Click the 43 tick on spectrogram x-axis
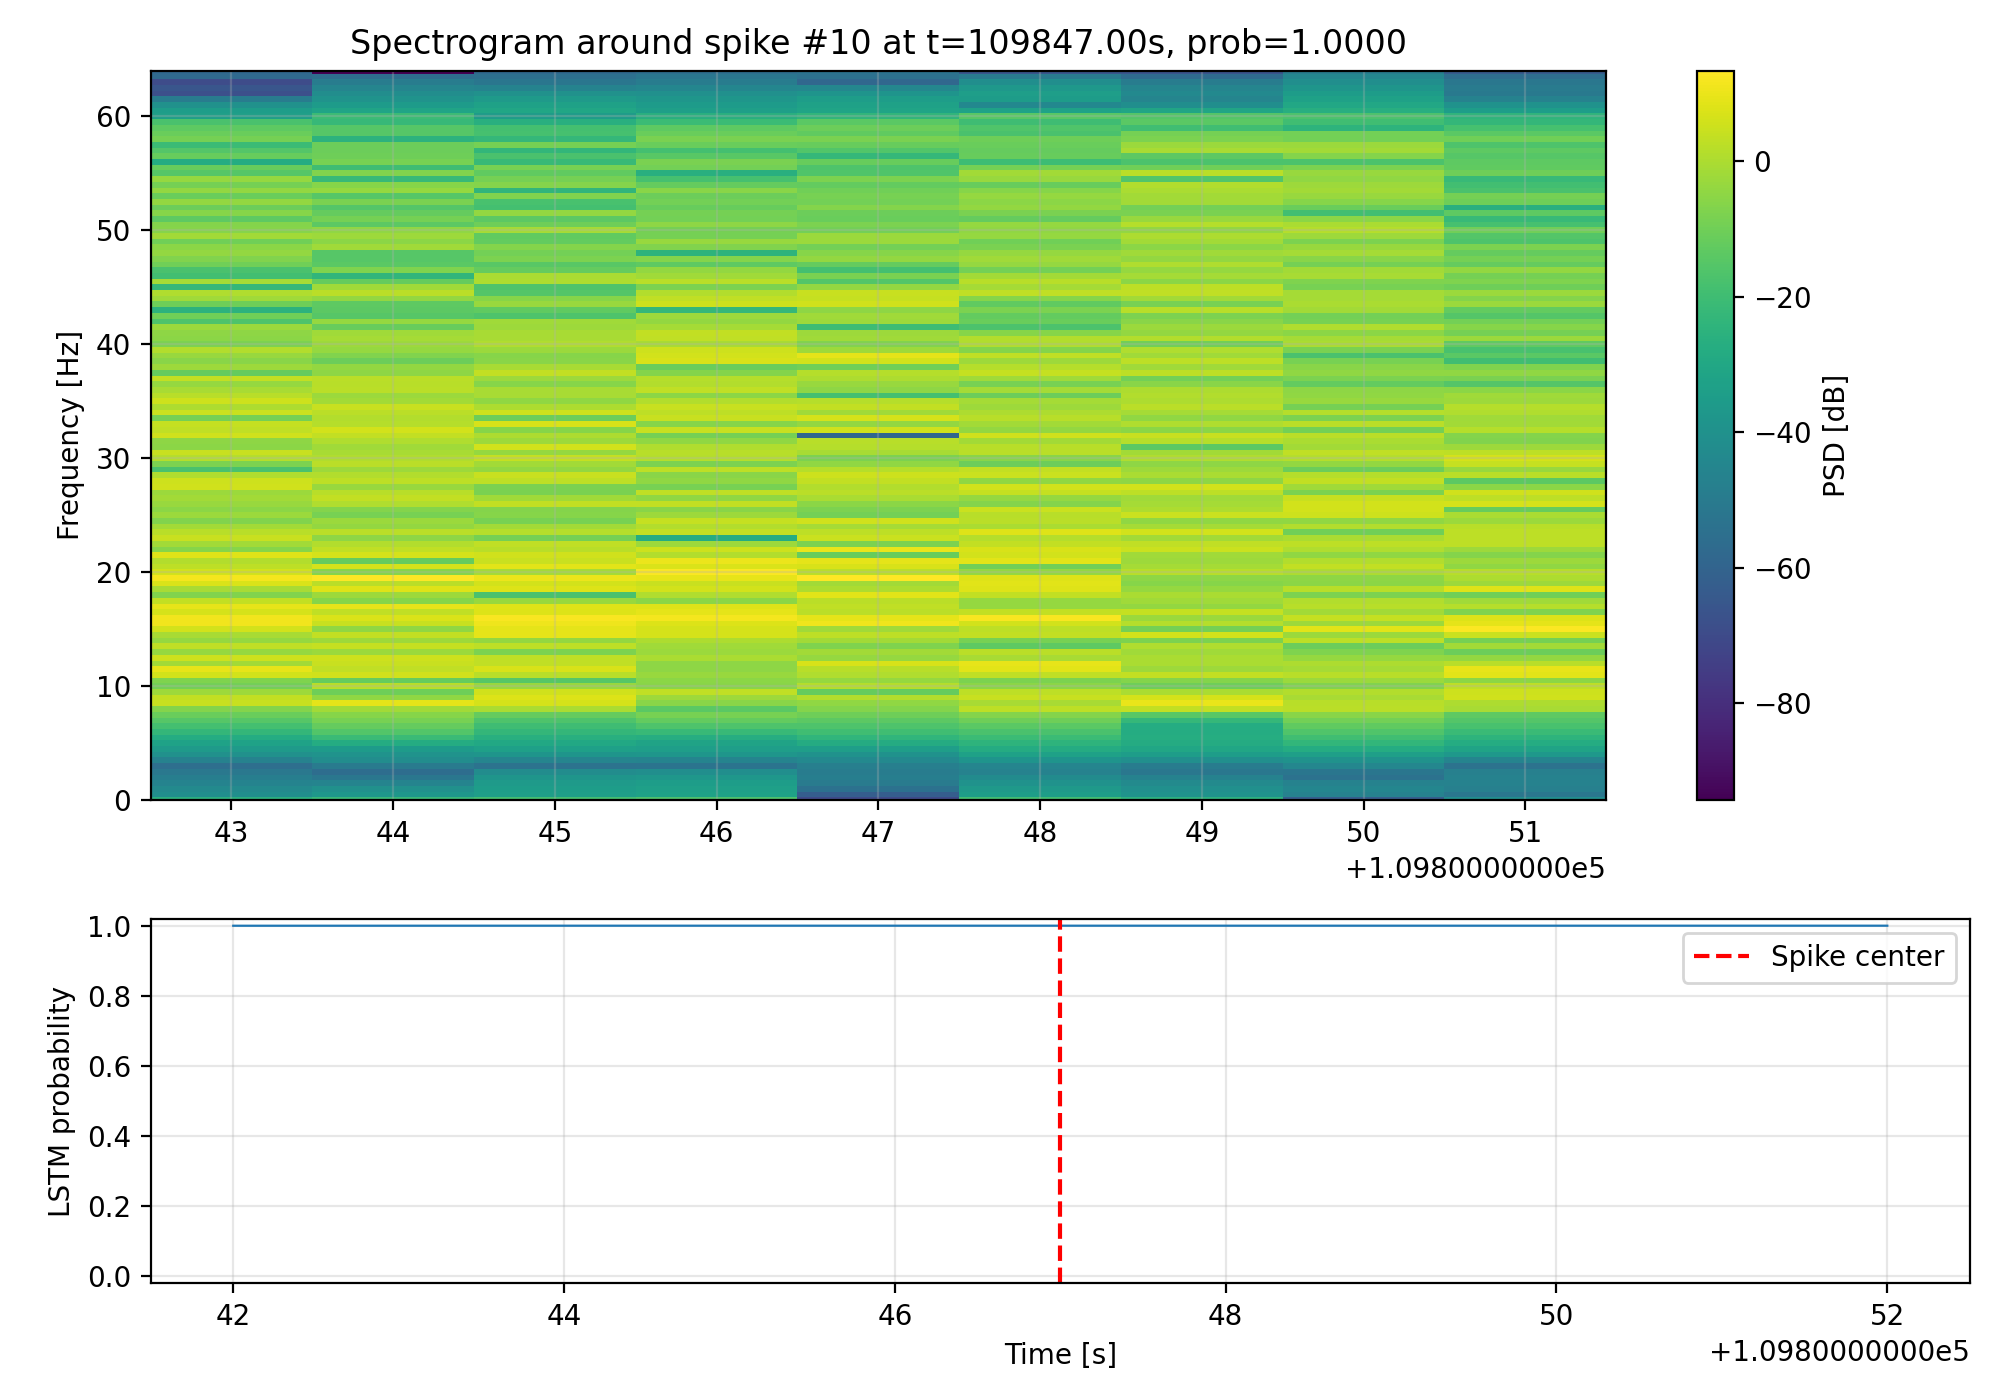 (231, 832)
